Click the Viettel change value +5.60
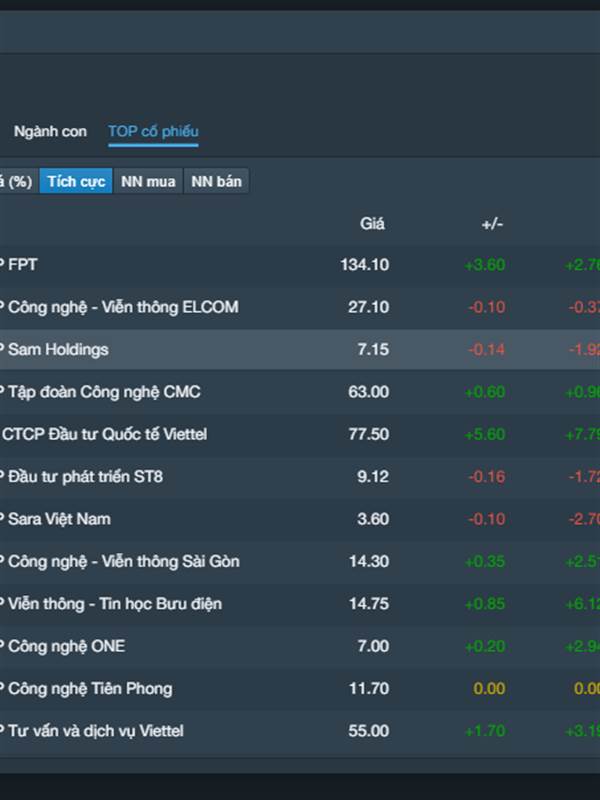600x800 pixels. point(485,434)
